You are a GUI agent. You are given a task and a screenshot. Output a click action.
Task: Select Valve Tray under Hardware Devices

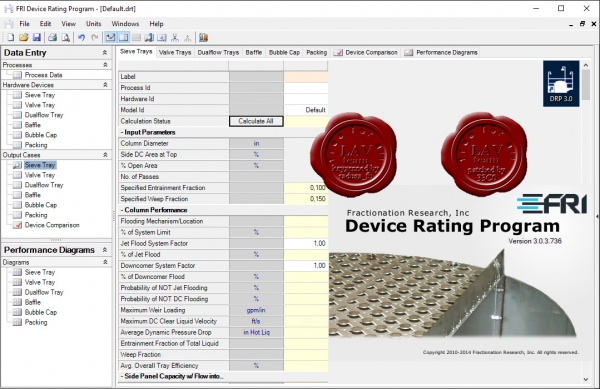40,105
